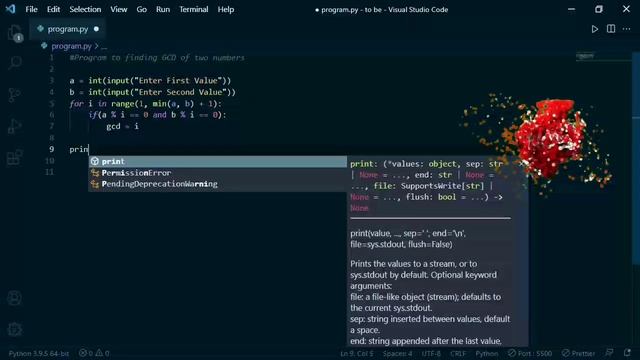This screenshot has height=360, width=640.
Task: Open the Run menu
Action: 163,9
